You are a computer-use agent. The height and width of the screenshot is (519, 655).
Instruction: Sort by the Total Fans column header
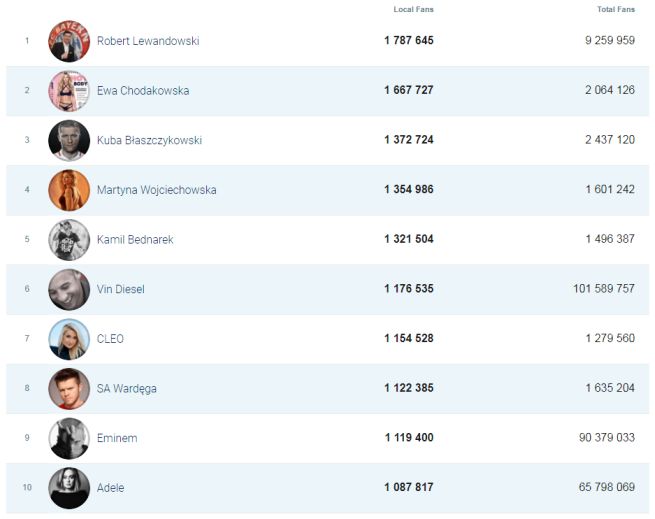pyautogui.click(x=615, y=9)
